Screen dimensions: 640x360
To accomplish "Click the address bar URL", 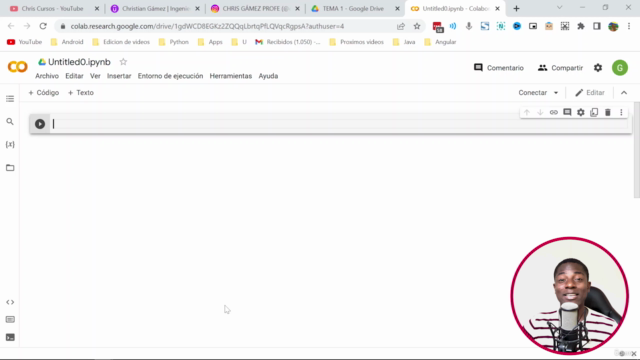I will [x=207, y=26].
